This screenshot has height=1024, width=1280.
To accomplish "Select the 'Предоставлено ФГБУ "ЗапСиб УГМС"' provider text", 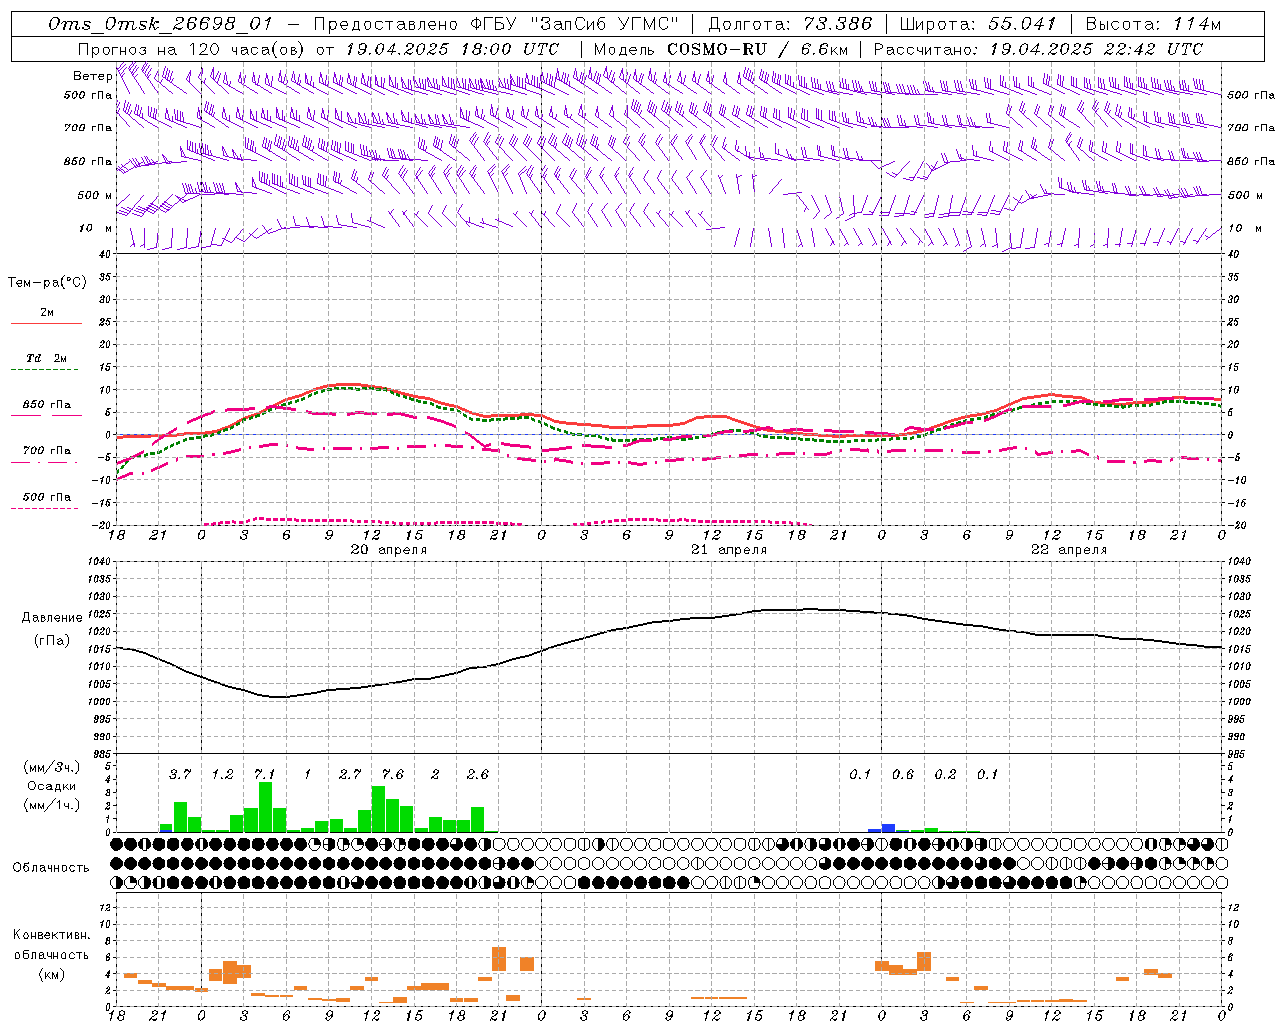I will (496, 24).
